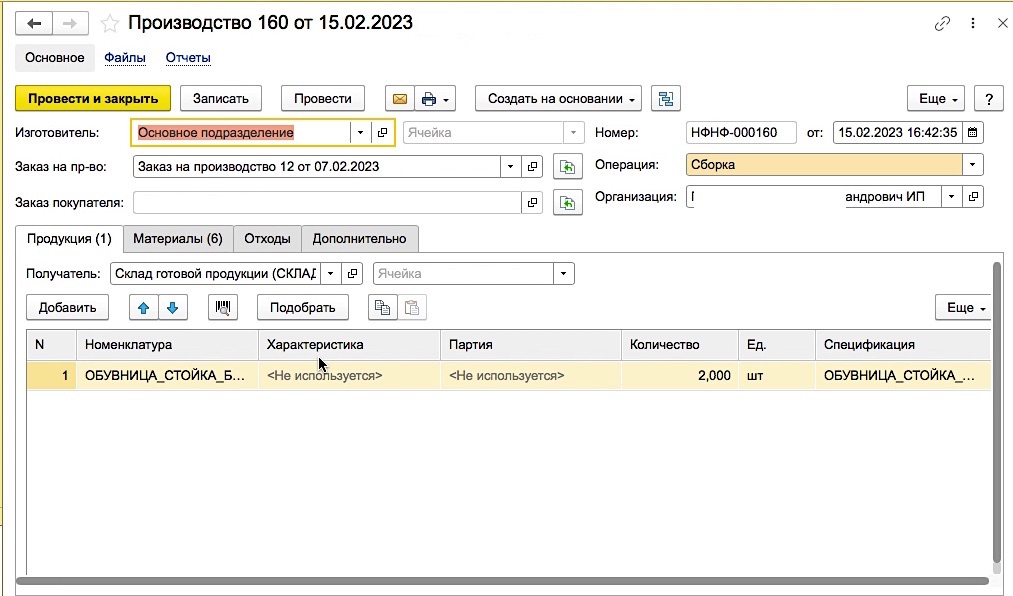This screenshot has width=1013, height=596.
Task: Switch to the Материалы (6) tab
Action: coord(178,239)
